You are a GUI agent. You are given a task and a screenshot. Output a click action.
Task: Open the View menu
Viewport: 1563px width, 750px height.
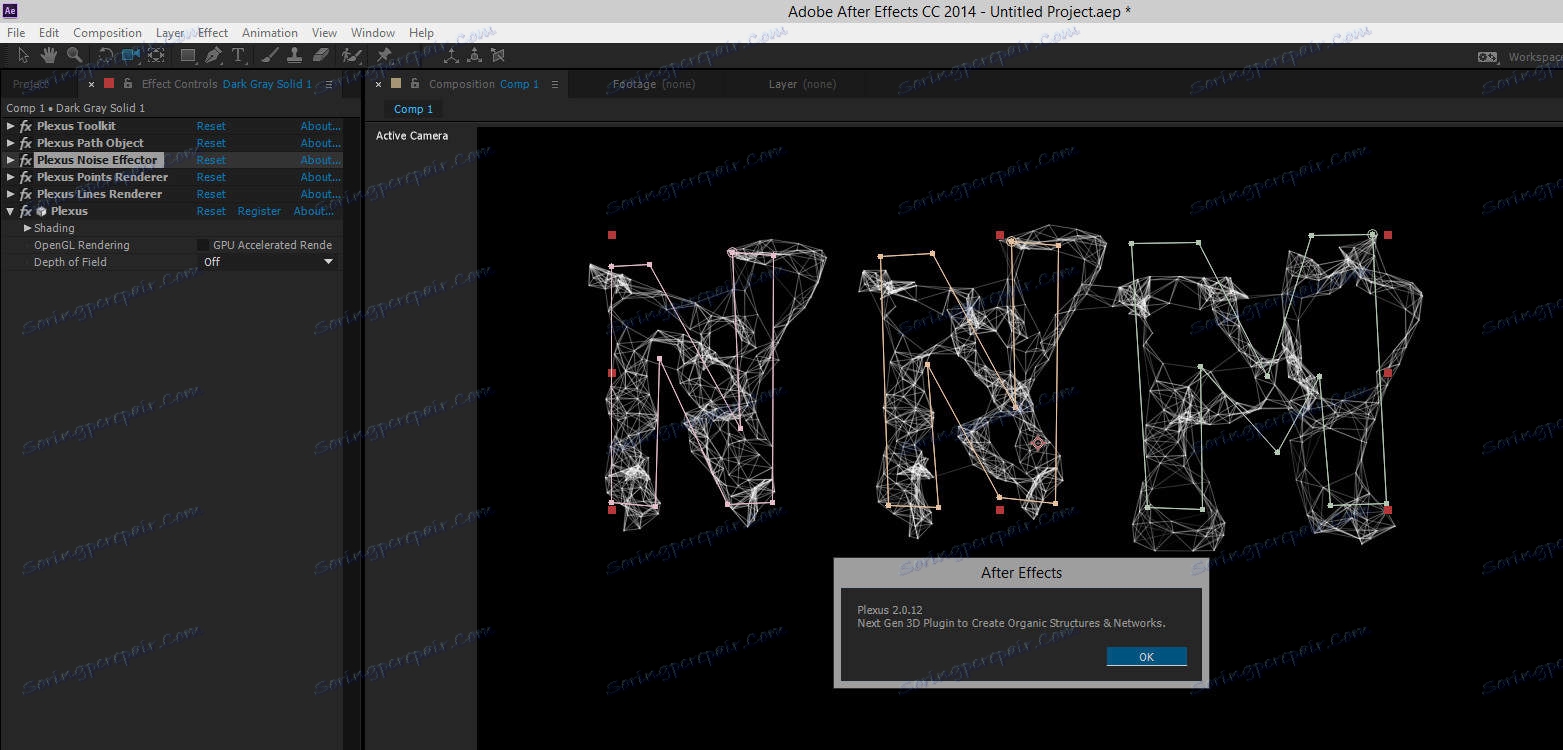[324, 33]
